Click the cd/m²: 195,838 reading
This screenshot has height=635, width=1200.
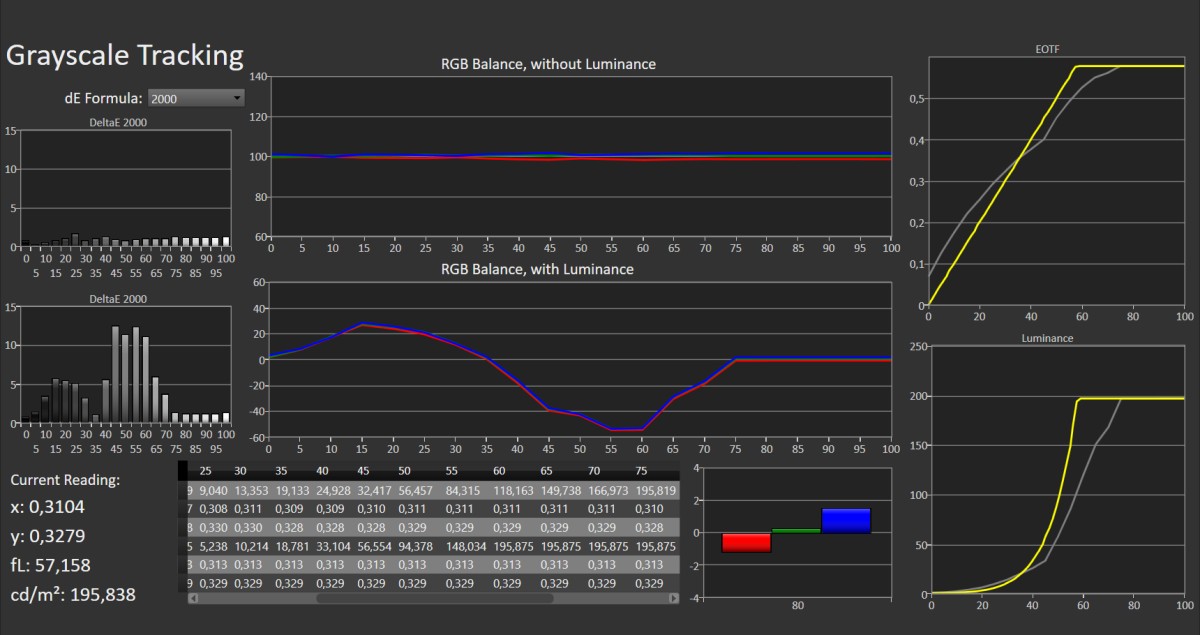[x=72, y=595]
